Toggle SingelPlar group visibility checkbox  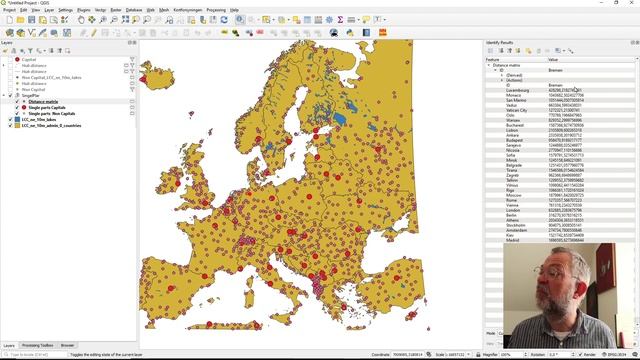(x=11, y=96)
